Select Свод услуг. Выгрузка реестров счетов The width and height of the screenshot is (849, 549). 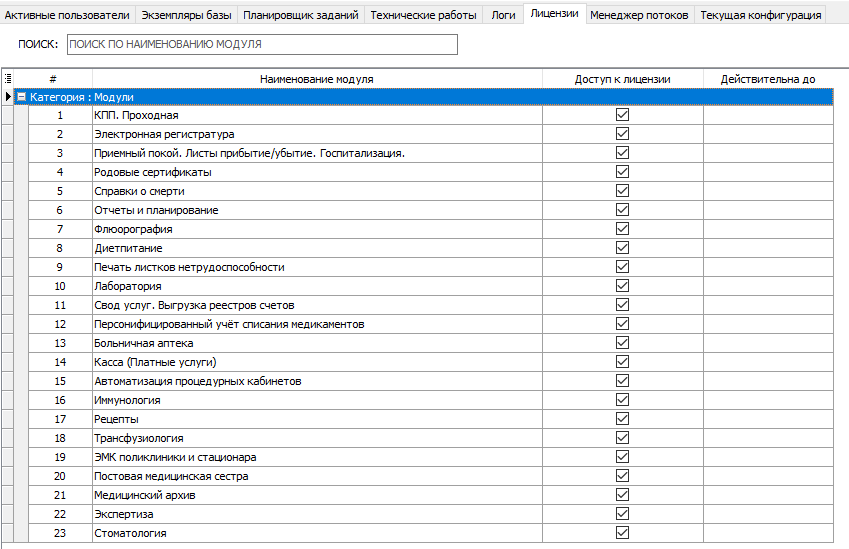click(317, 305)
